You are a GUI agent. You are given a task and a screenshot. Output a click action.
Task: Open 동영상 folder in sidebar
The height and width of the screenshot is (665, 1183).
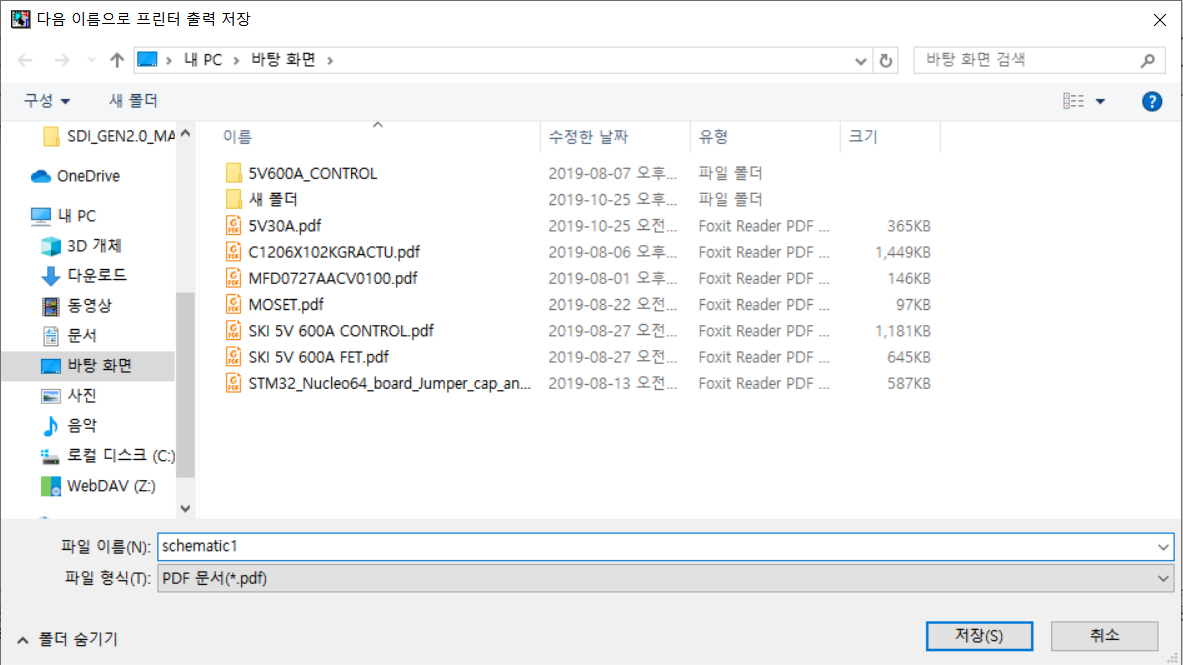click(75, 306)
